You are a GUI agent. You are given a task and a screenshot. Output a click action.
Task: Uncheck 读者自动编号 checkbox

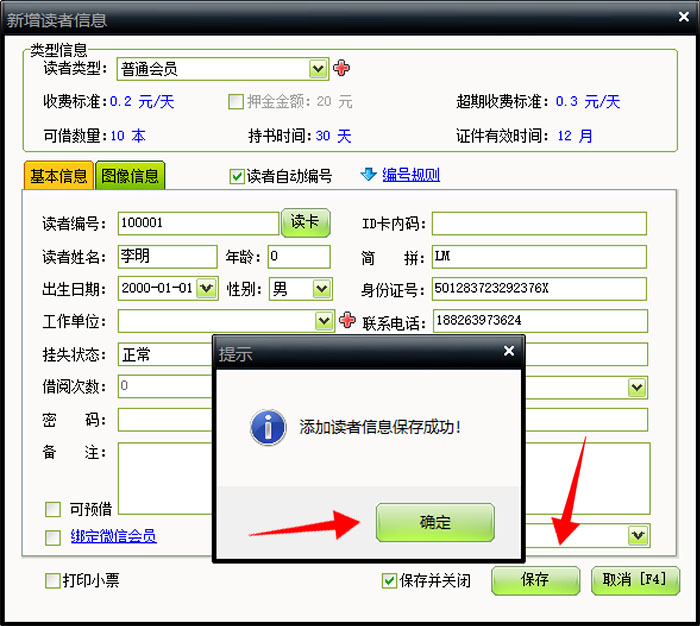click(x=236, y=176)
